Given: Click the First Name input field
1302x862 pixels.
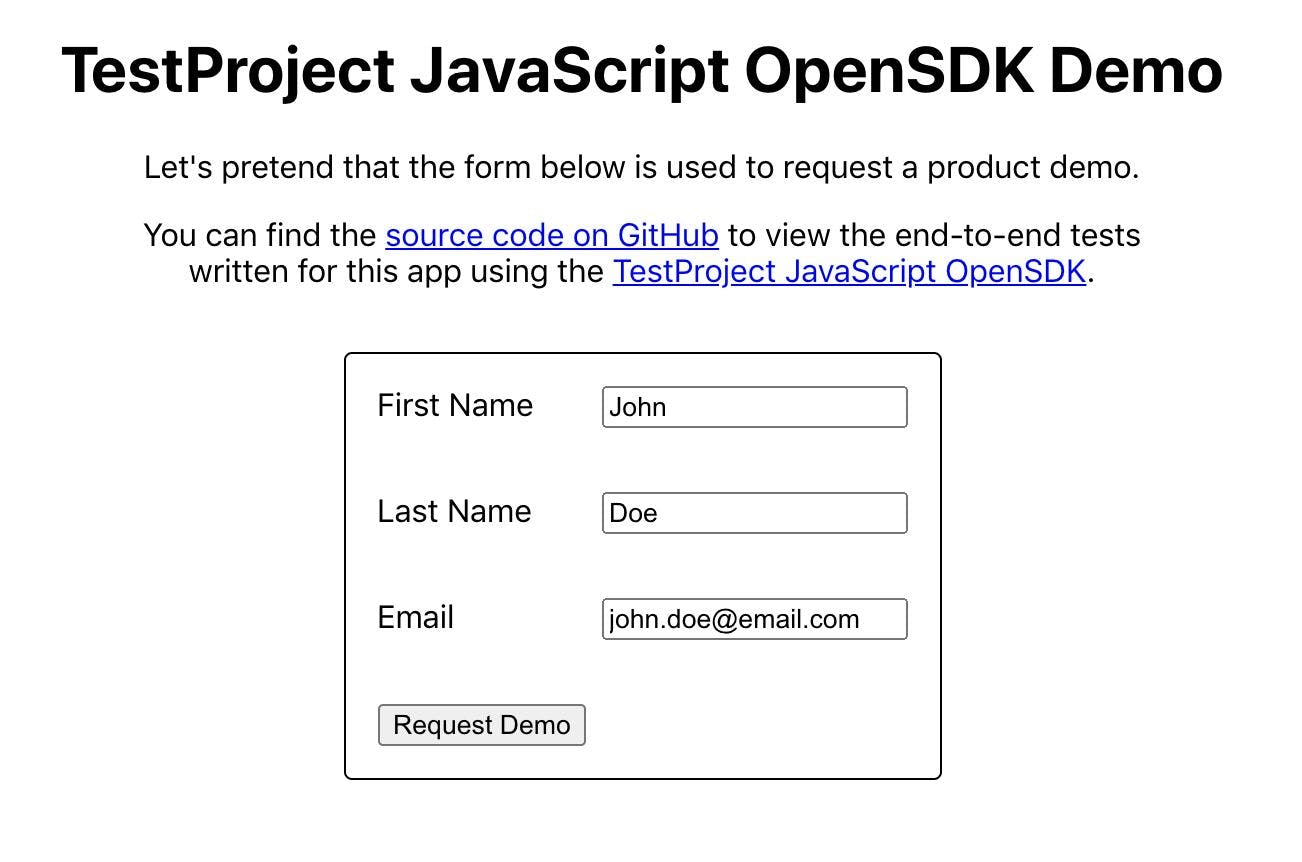Looking at the screenshot, I should point(754,407).
